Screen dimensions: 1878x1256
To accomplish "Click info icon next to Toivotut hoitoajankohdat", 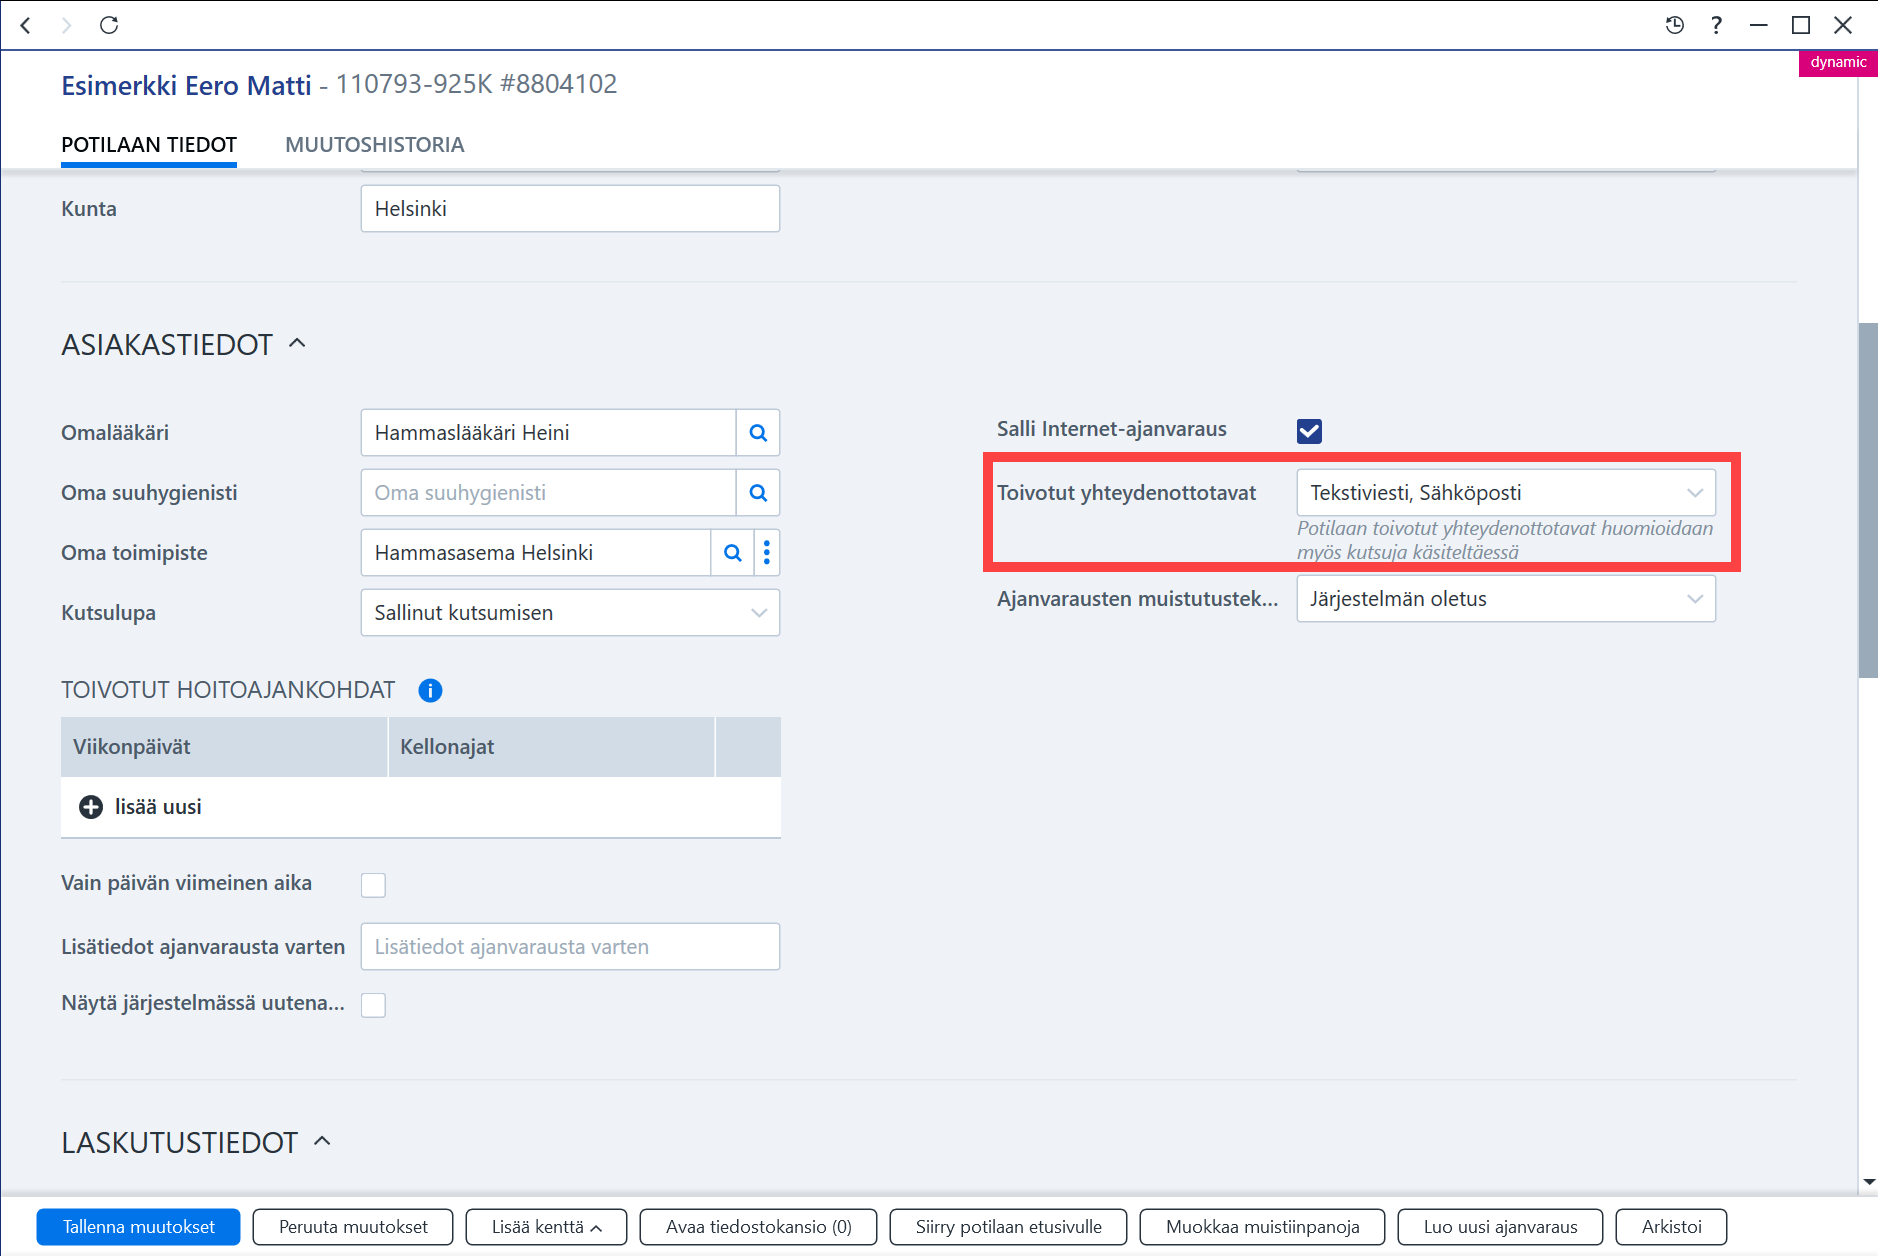I will tap(430, 690).
